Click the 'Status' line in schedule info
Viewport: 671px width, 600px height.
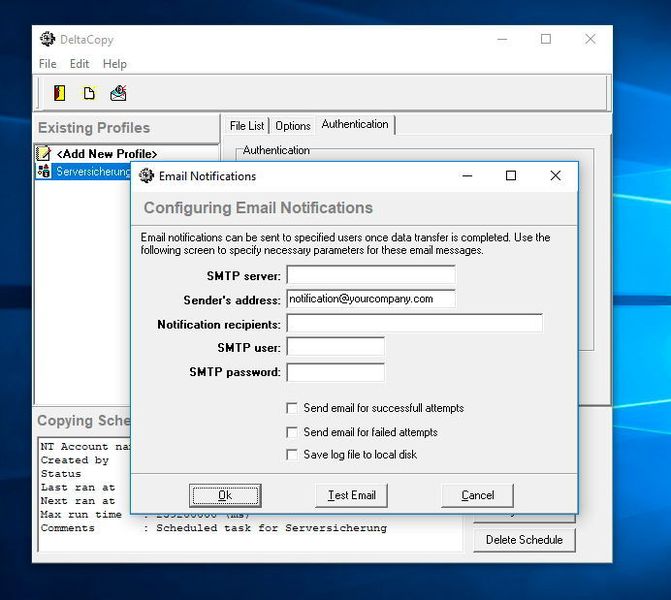[x=61, y=474]
